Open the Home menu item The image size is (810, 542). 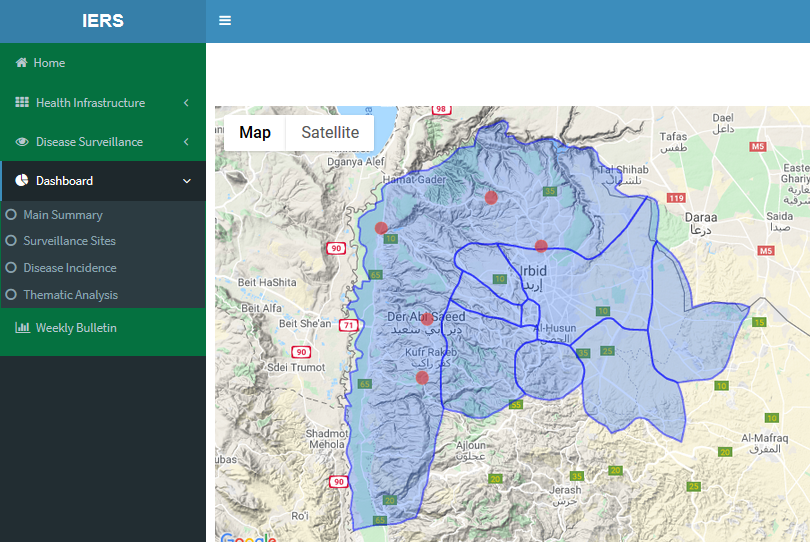click(x=103, y=63)
